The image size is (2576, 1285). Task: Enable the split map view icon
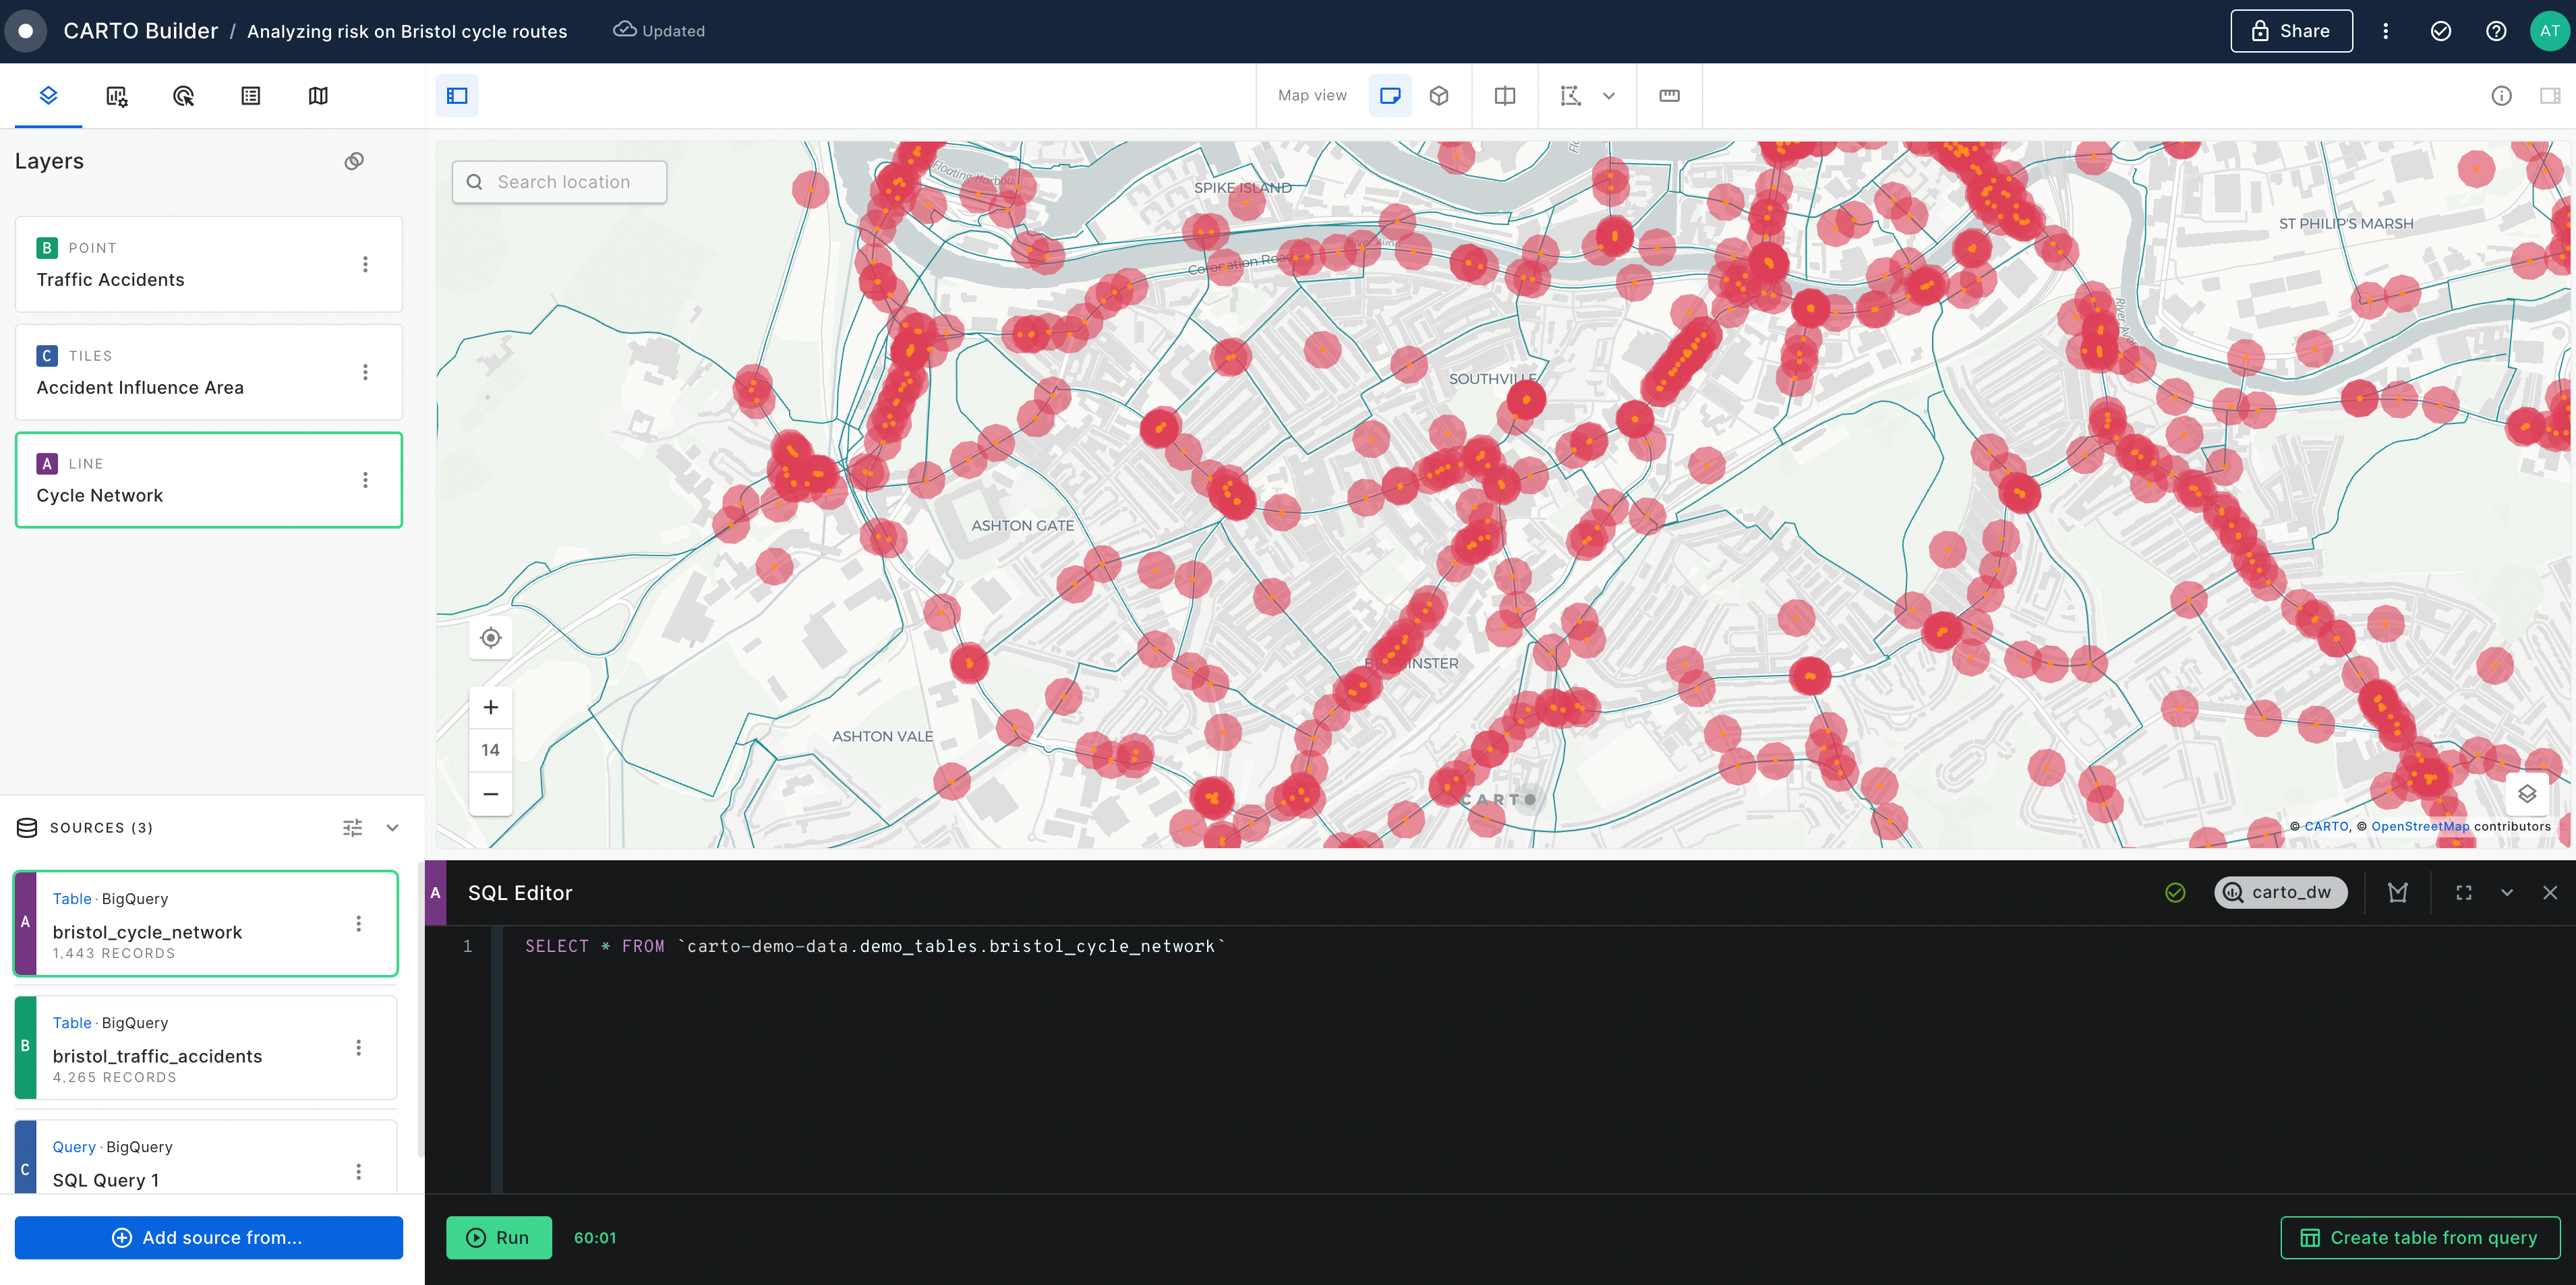[x=1505, y=96]
